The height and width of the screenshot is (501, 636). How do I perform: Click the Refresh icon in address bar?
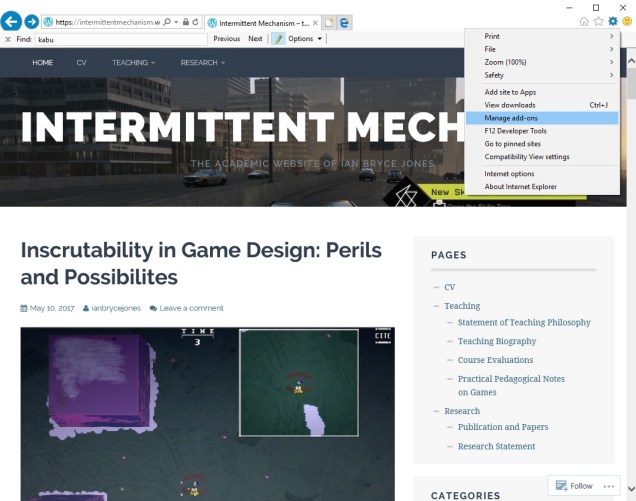[194, 21]
